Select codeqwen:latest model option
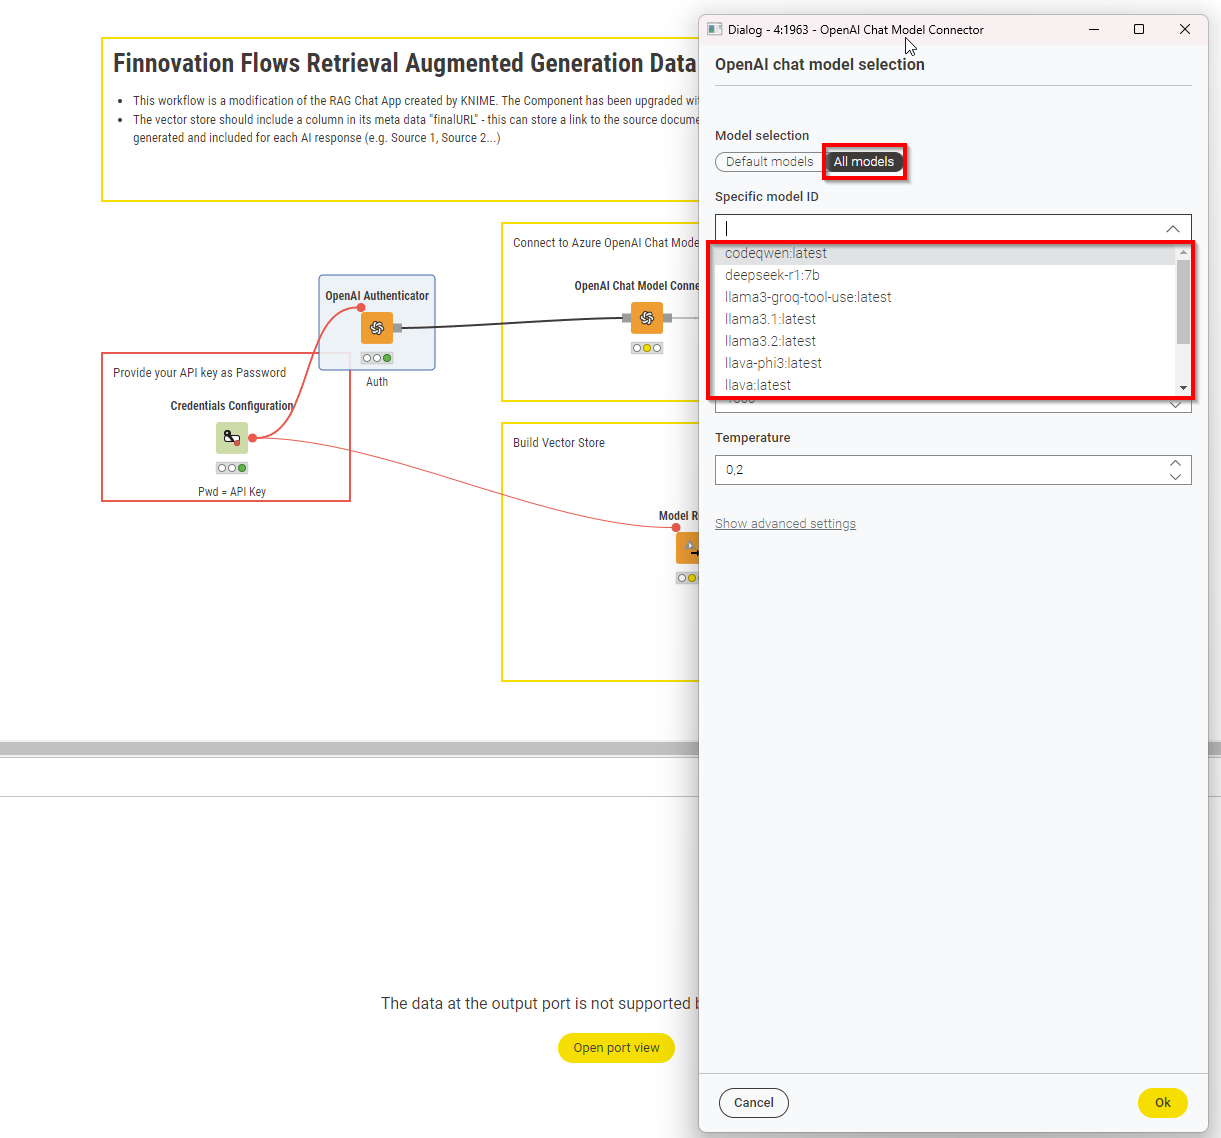 click(x=776, y=253)
